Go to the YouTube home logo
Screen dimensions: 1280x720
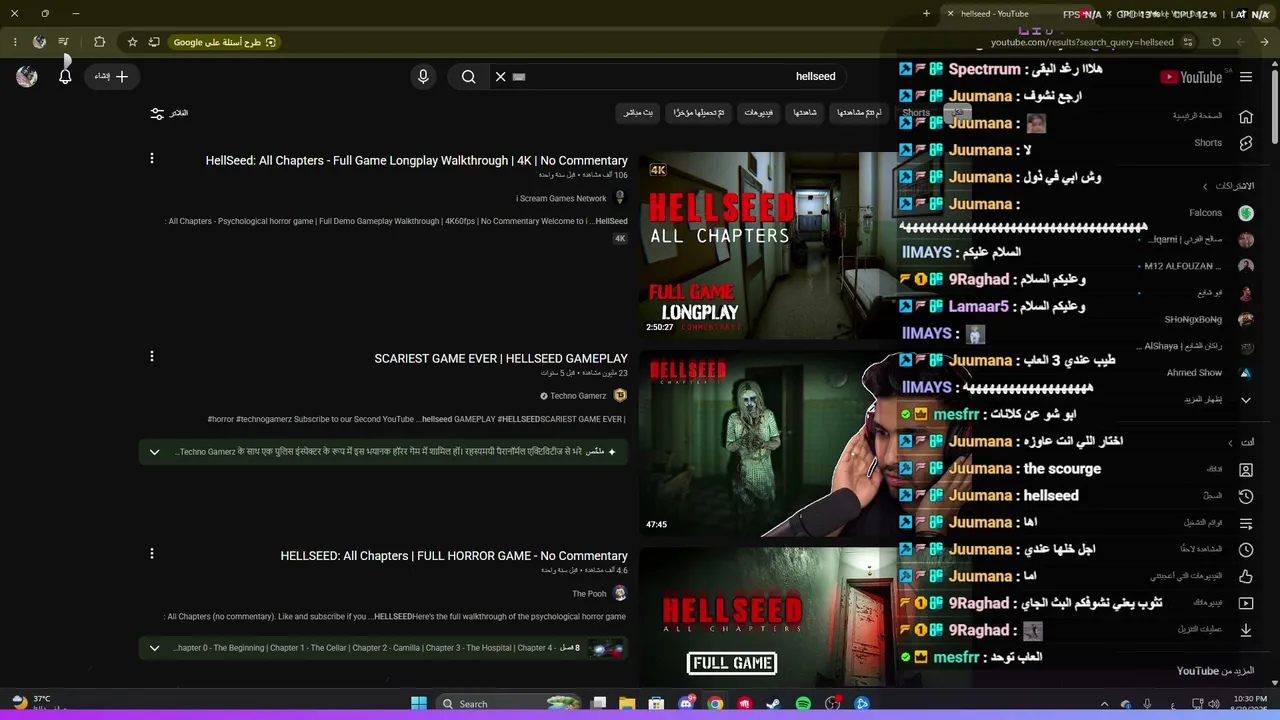pos(1191,77)
